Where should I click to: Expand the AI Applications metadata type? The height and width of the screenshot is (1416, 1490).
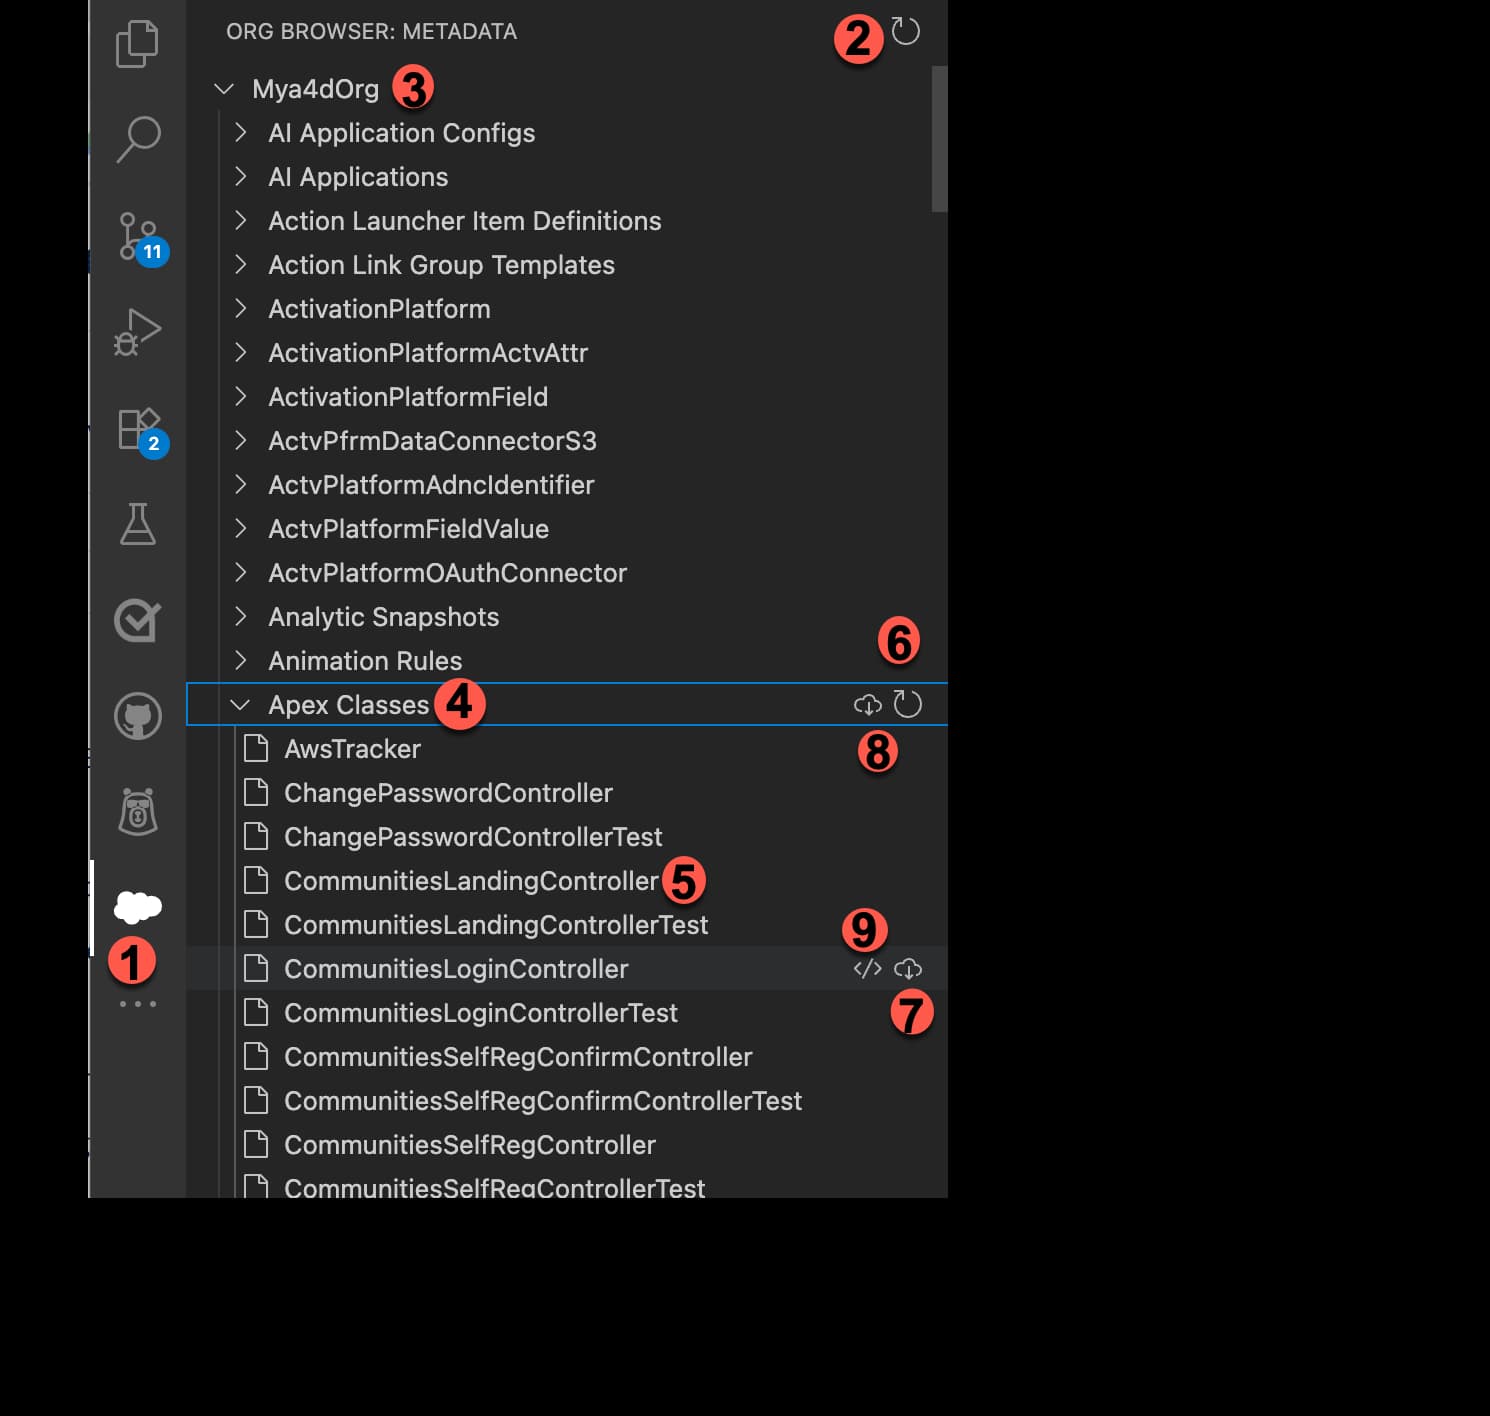(x=241, y=176)
